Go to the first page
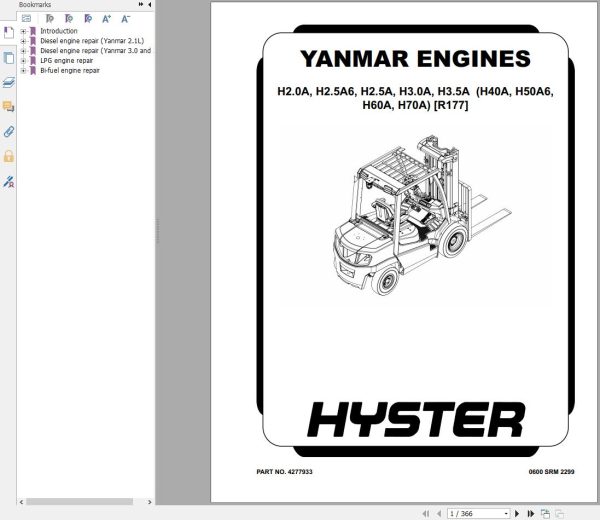This screenshot has width=600, height=520. pos(426,513)
